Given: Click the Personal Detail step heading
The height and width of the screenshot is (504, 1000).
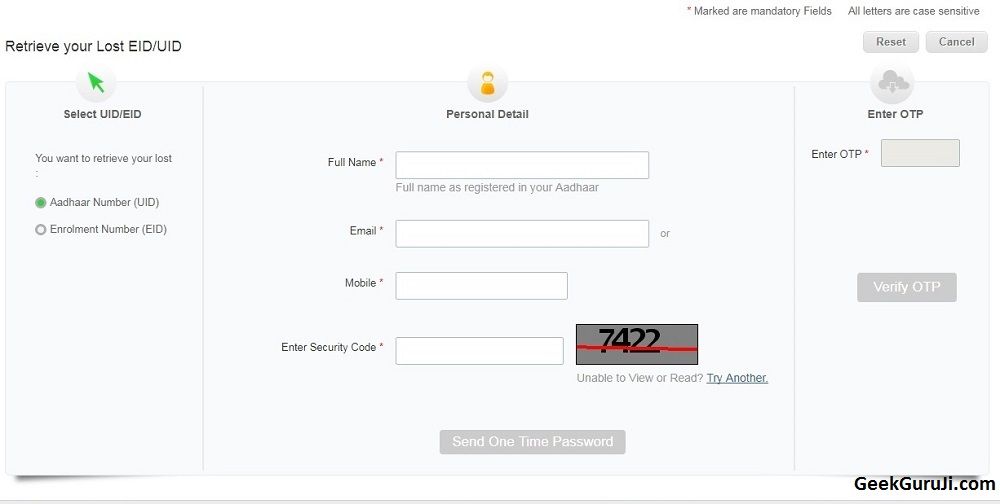Looking at the screenshot, I should 487,114.
